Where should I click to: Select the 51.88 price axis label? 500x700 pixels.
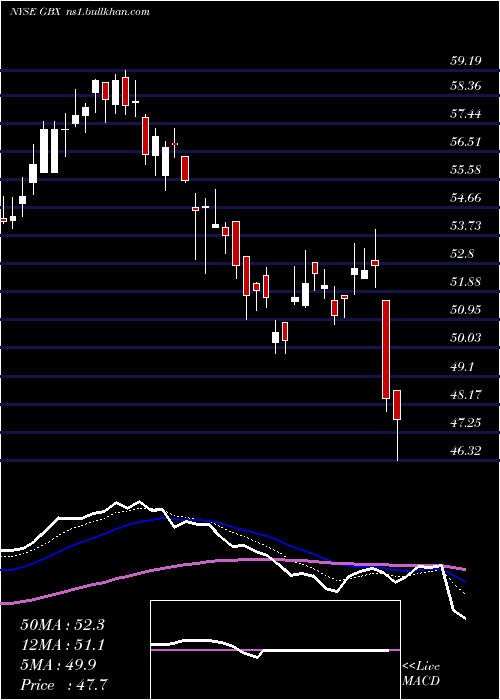click(465, 282)
